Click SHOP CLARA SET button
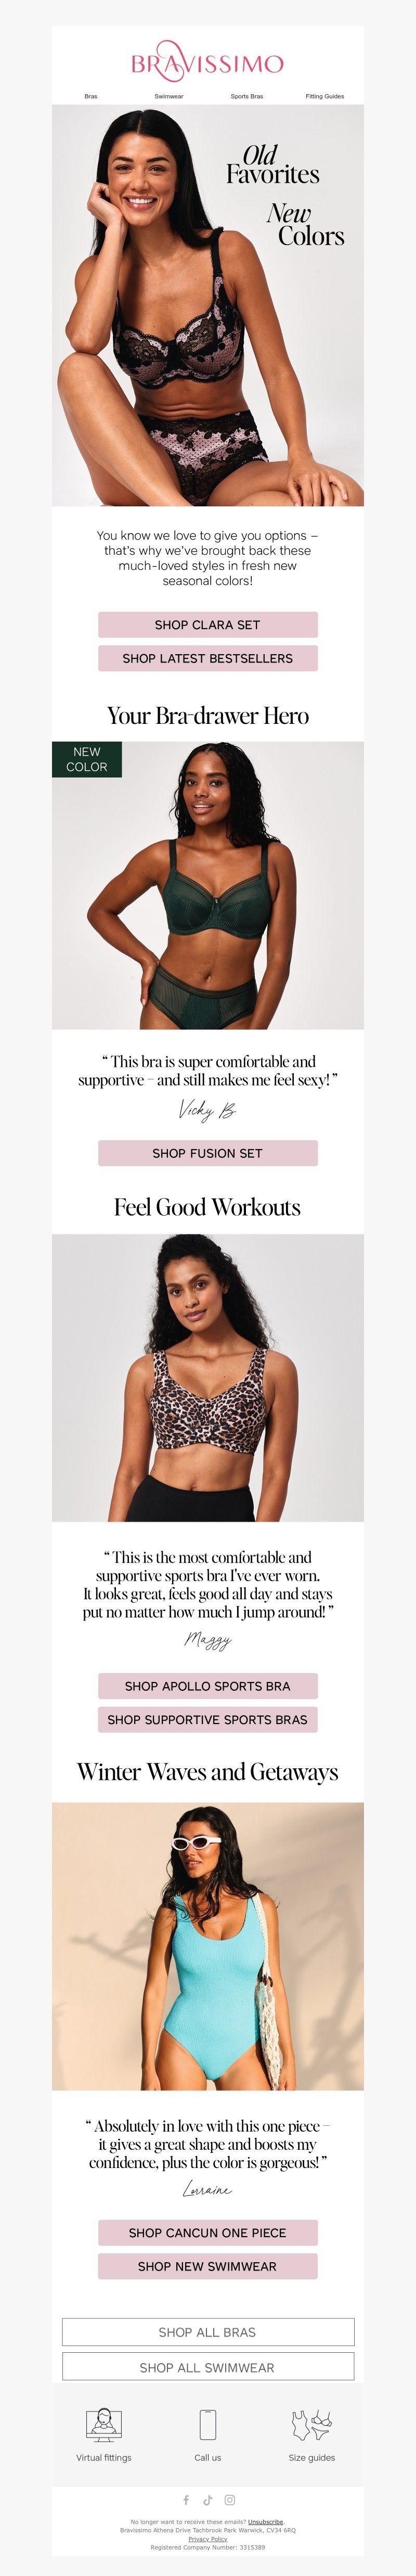Viewport: 416px width, 2576px height. [208, 624]
